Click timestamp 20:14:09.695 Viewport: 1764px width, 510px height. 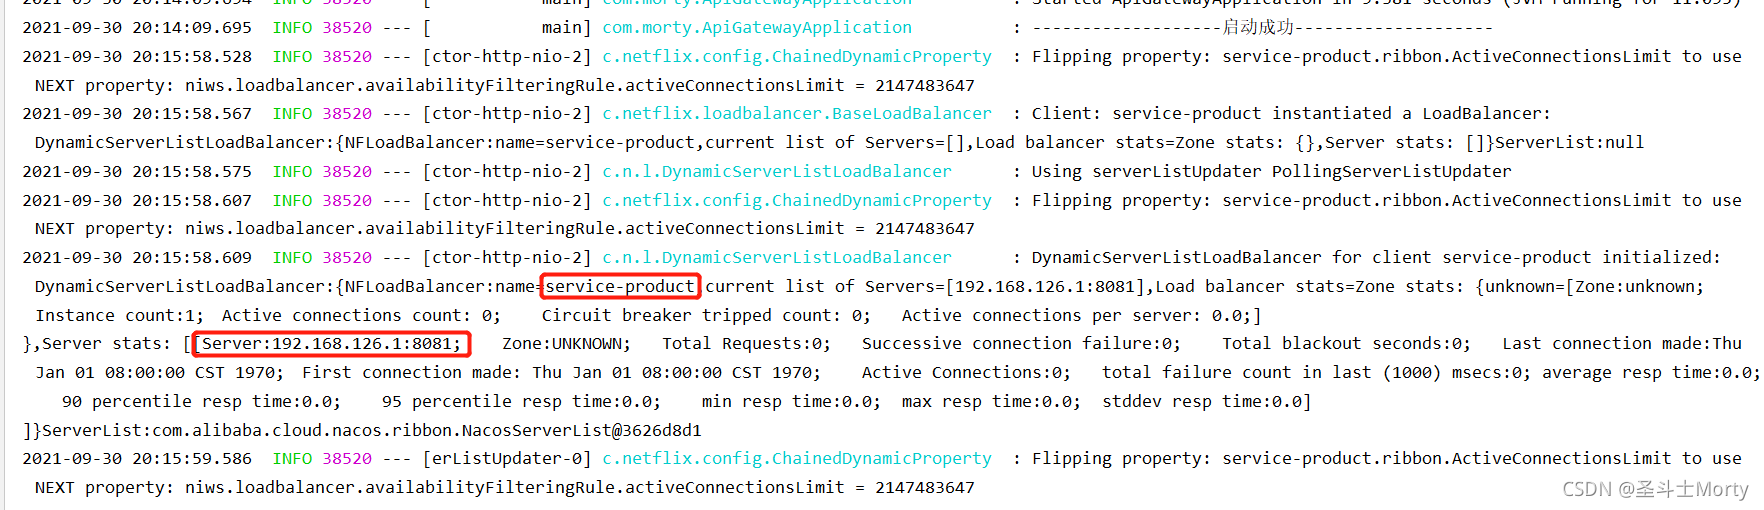[x=192, y=28]
